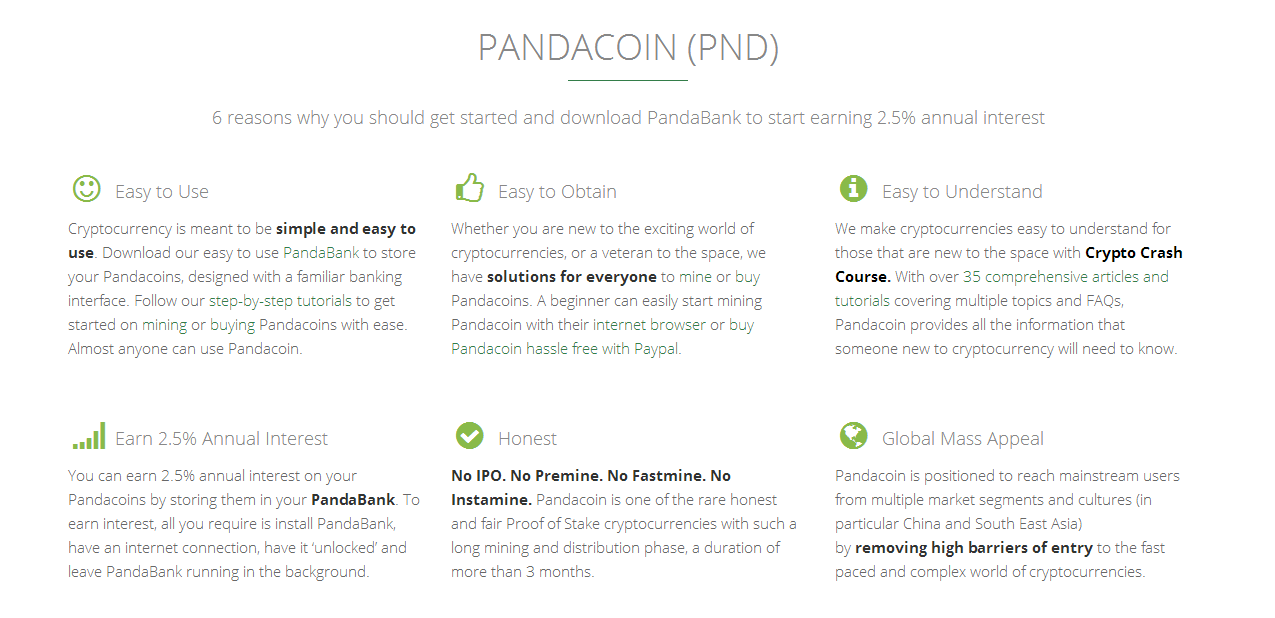Click the bold PandaBank text in interest section
Viewport: 1275px width, 618px height.
tap(353, 500)
